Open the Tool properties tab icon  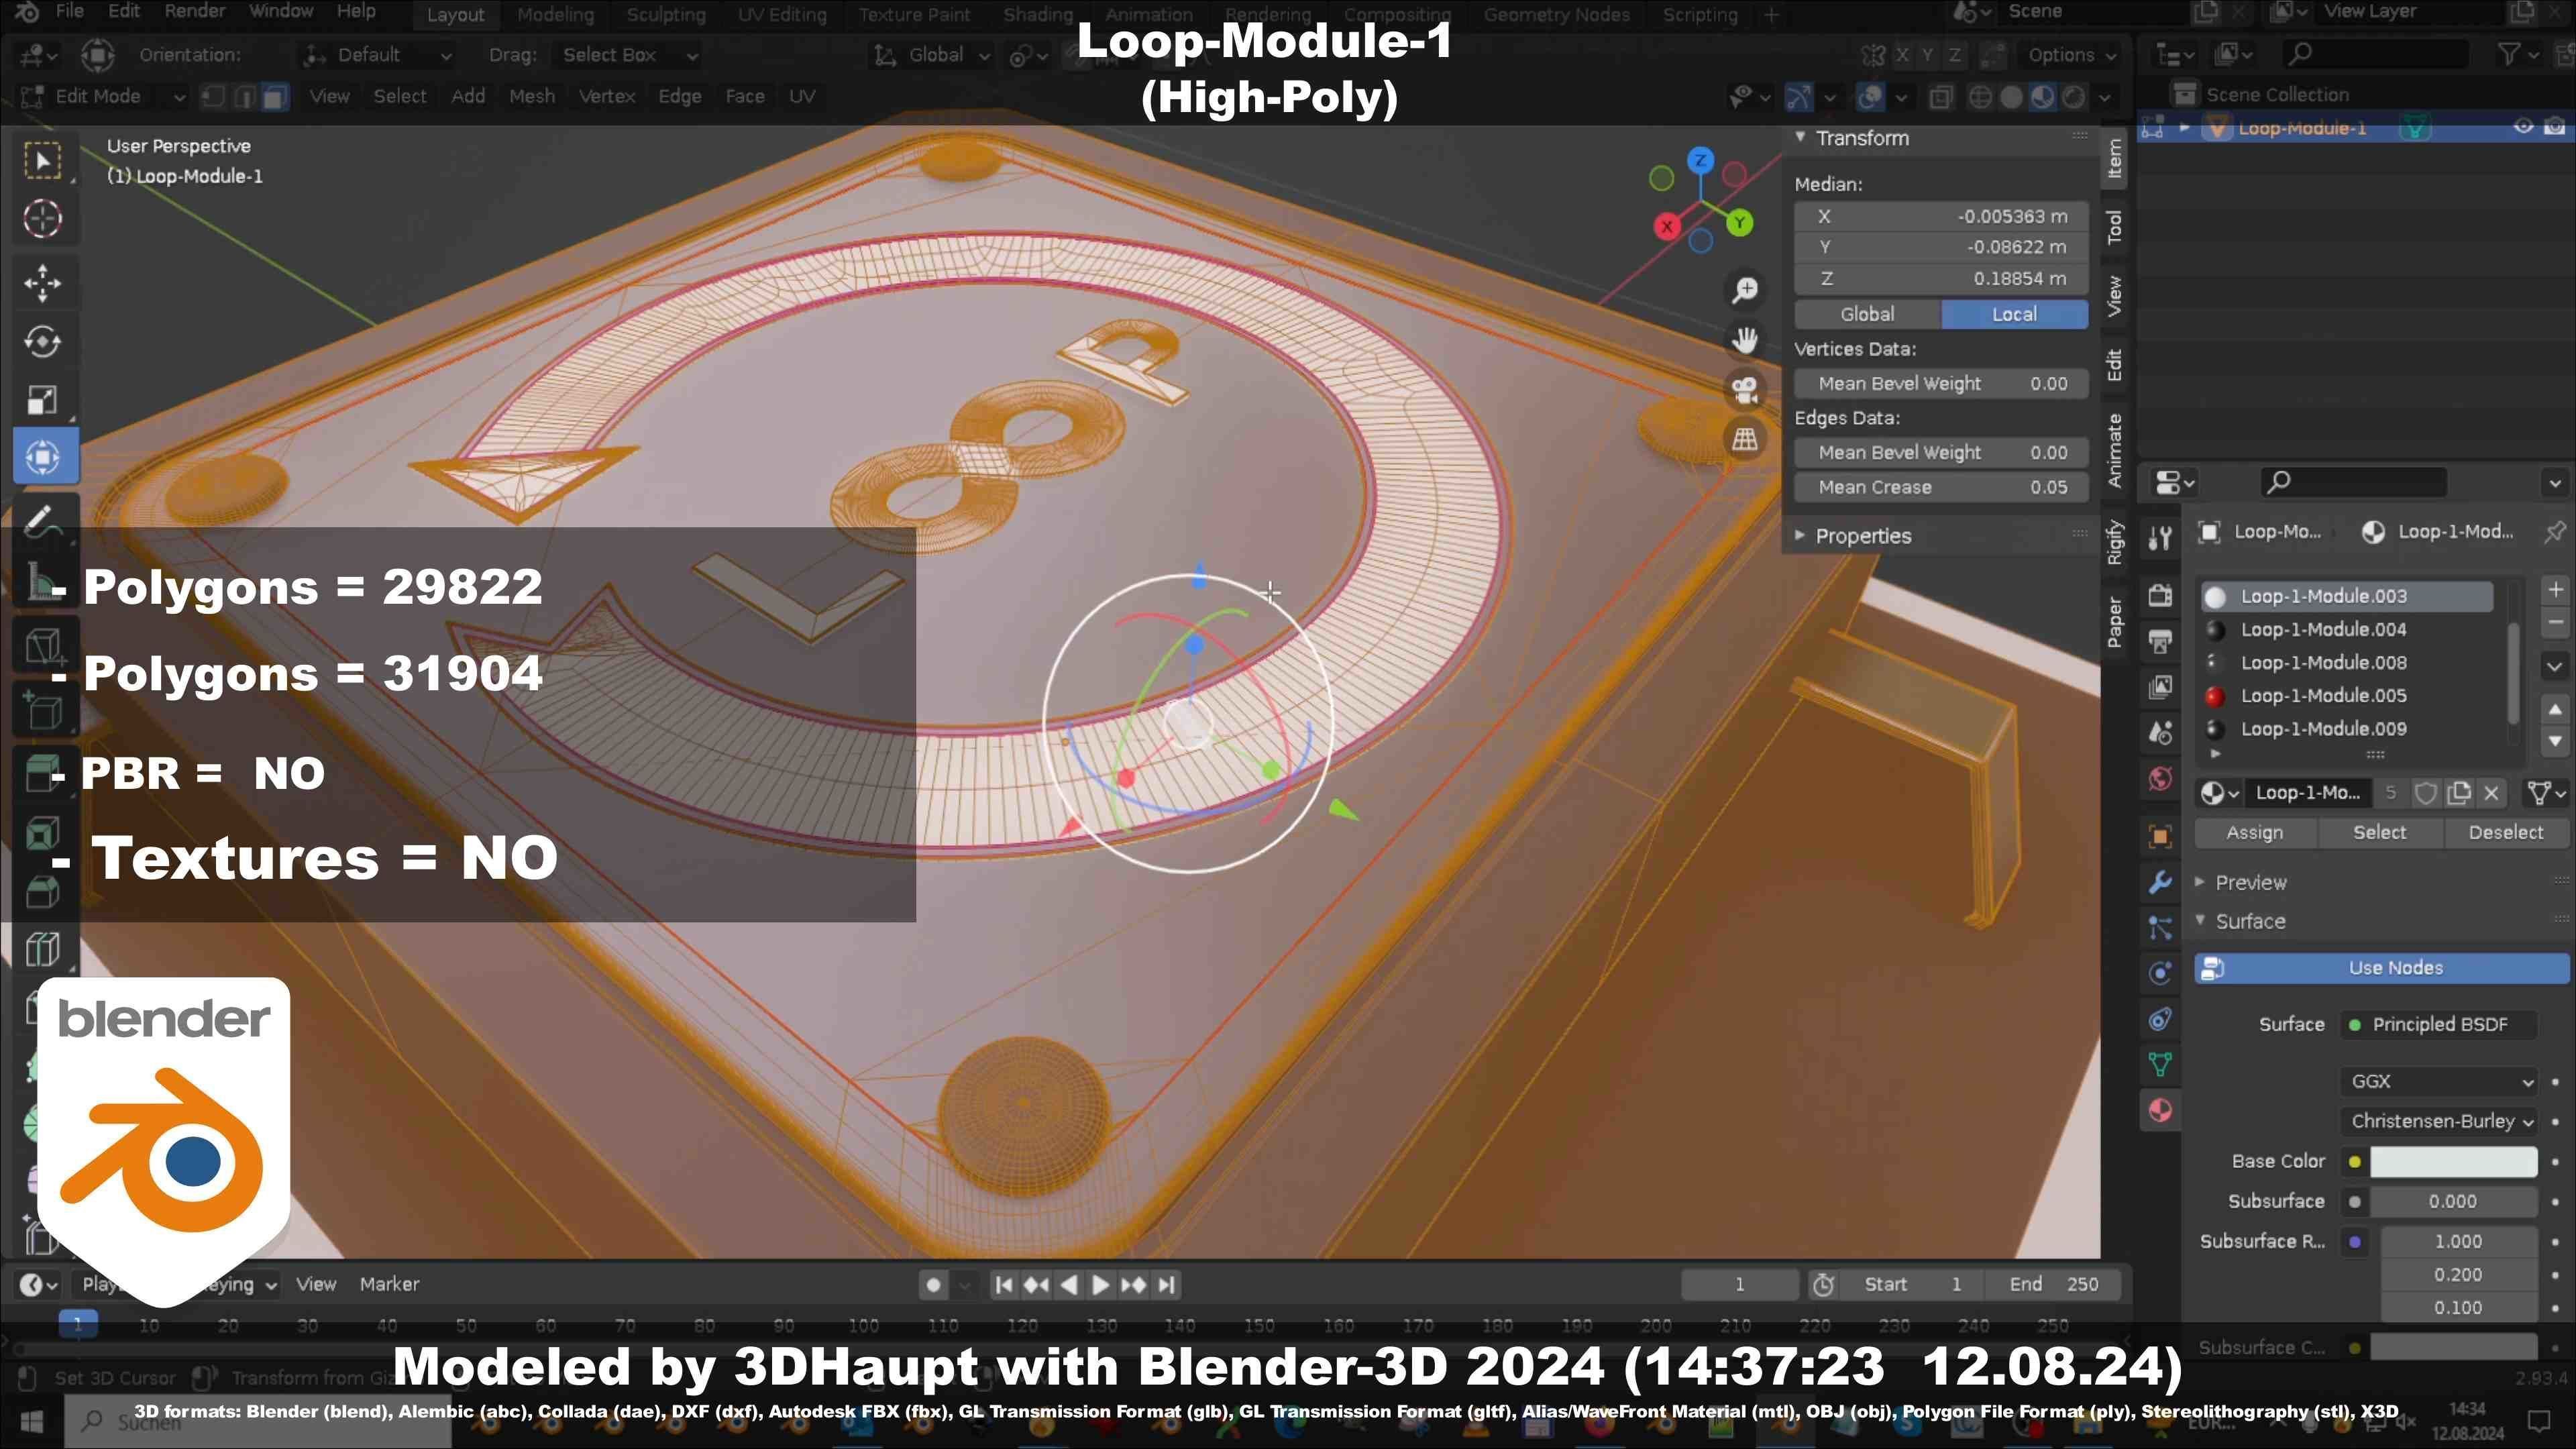[x=2160, y=538]
